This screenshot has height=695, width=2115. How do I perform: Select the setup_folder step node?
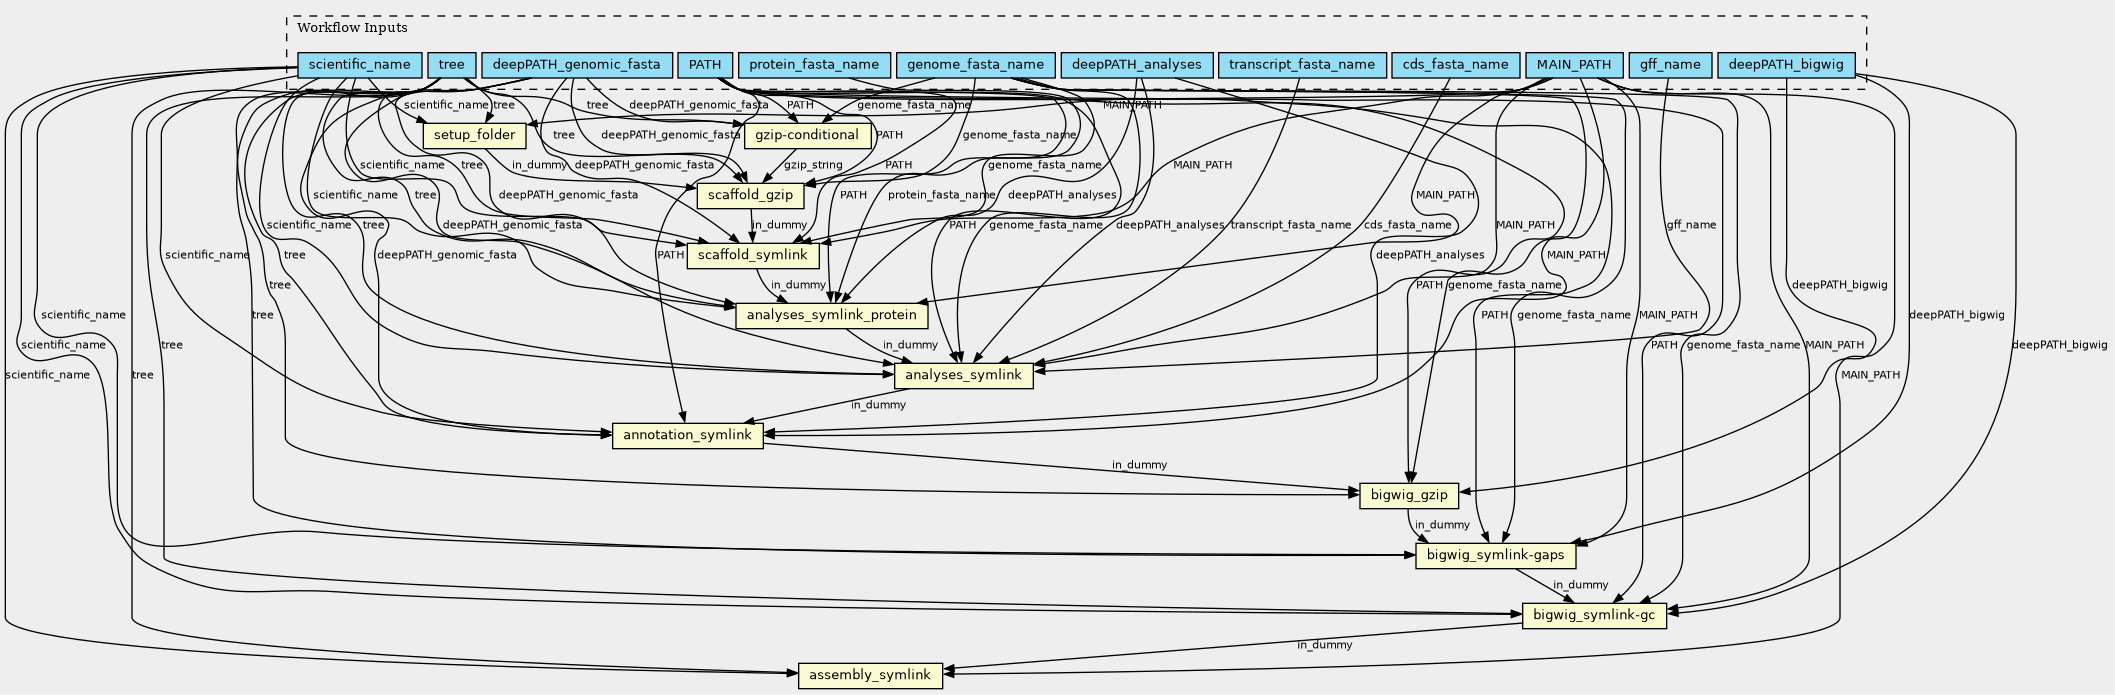click(474, 135)
